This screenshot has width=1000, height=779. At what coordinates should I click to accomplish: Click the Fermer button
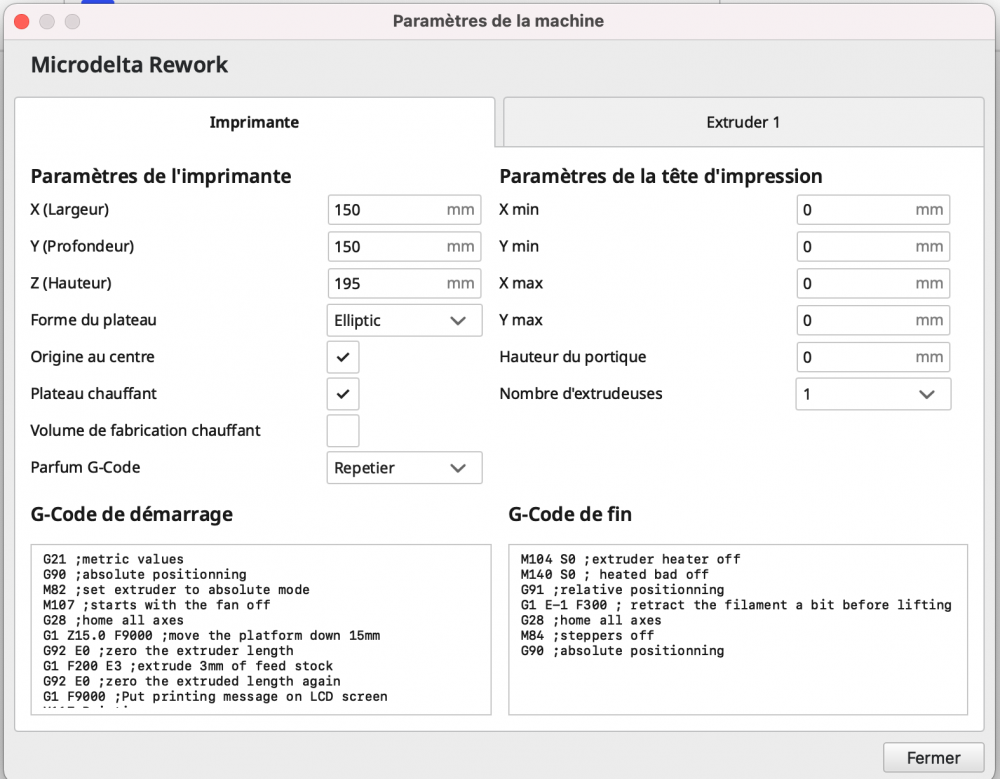pos(933,758)
